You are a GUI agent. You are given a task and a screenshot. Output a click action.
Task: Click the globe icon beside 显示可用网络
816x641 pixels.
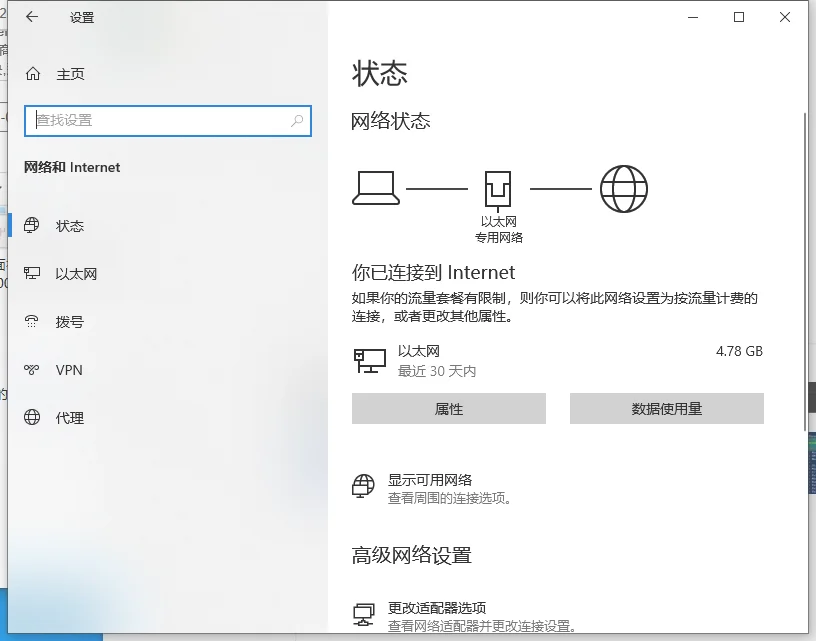pos(364,487)
